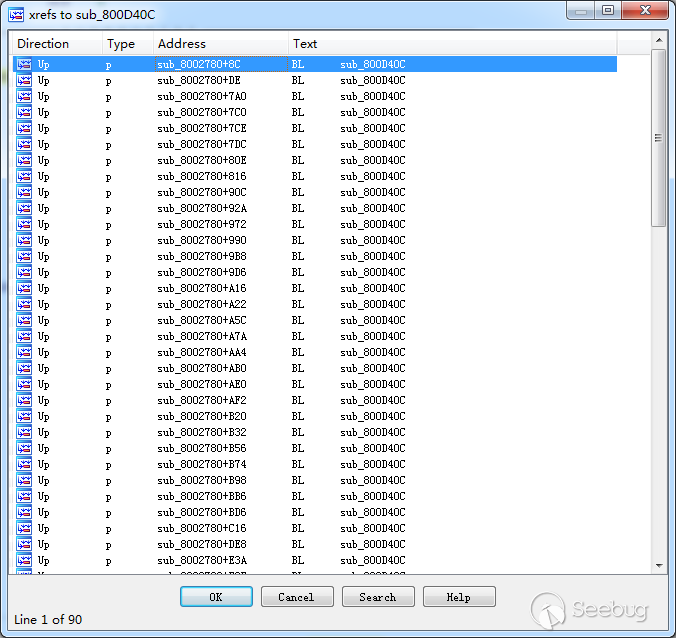
Task: Click sub_800D40C target in sub_8002780+B20 row
Action: (x=373, y=416)
